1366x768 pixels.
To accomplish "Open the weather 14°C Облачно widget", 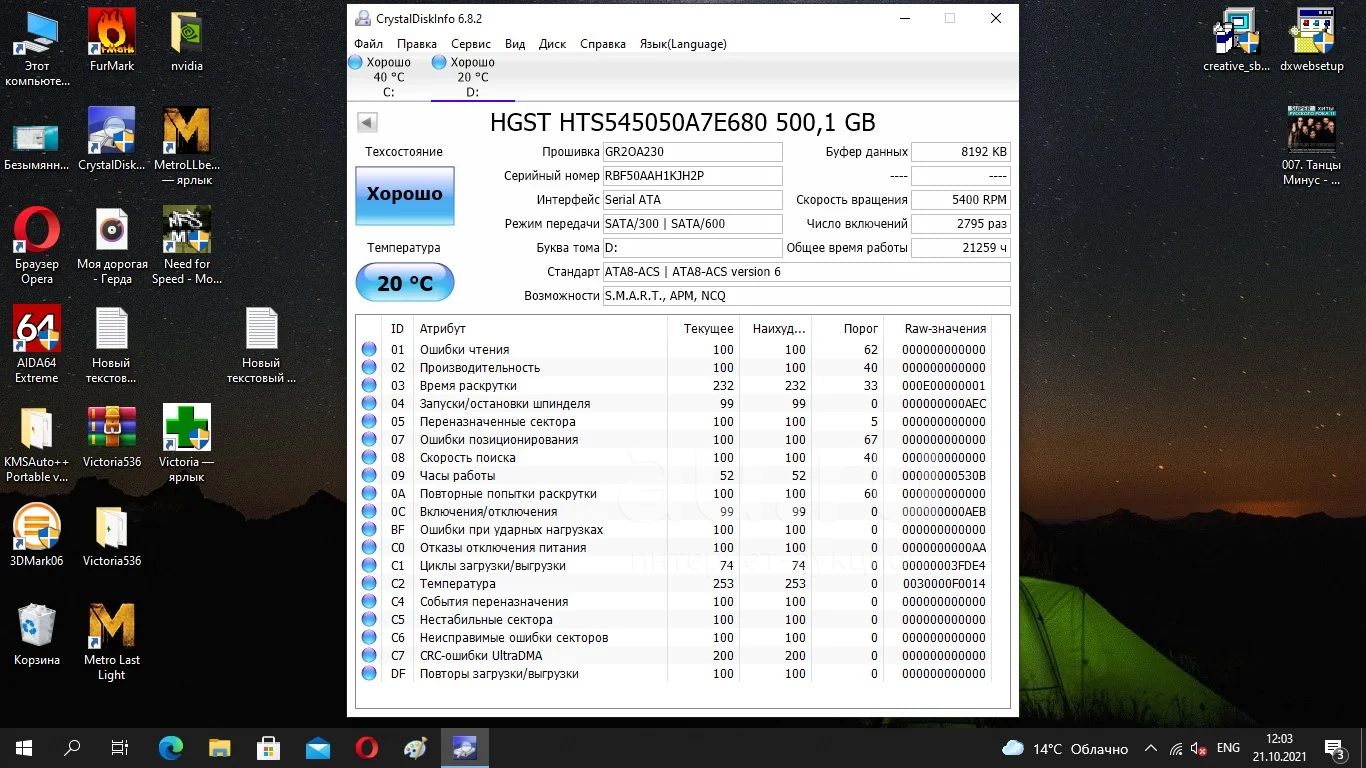I will (x=1065, y=748).
